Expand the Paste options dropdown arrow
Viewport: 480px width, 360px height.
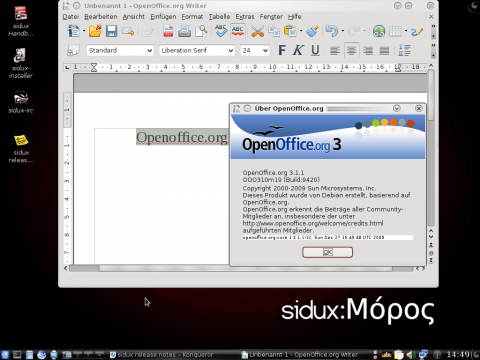(x=301, y=31)
